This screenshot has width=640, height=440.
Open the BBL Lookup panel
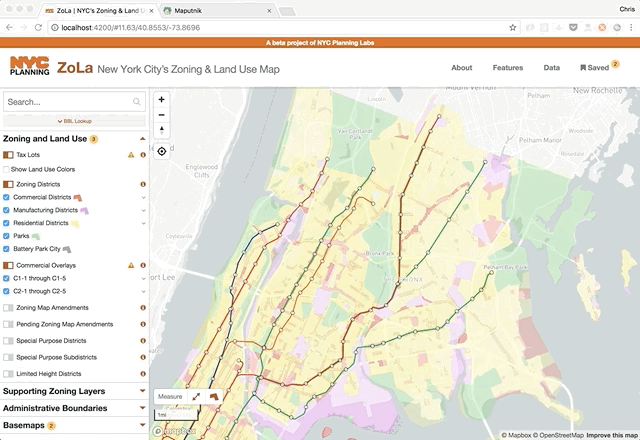pyautogui.click(x=74, y=121)
